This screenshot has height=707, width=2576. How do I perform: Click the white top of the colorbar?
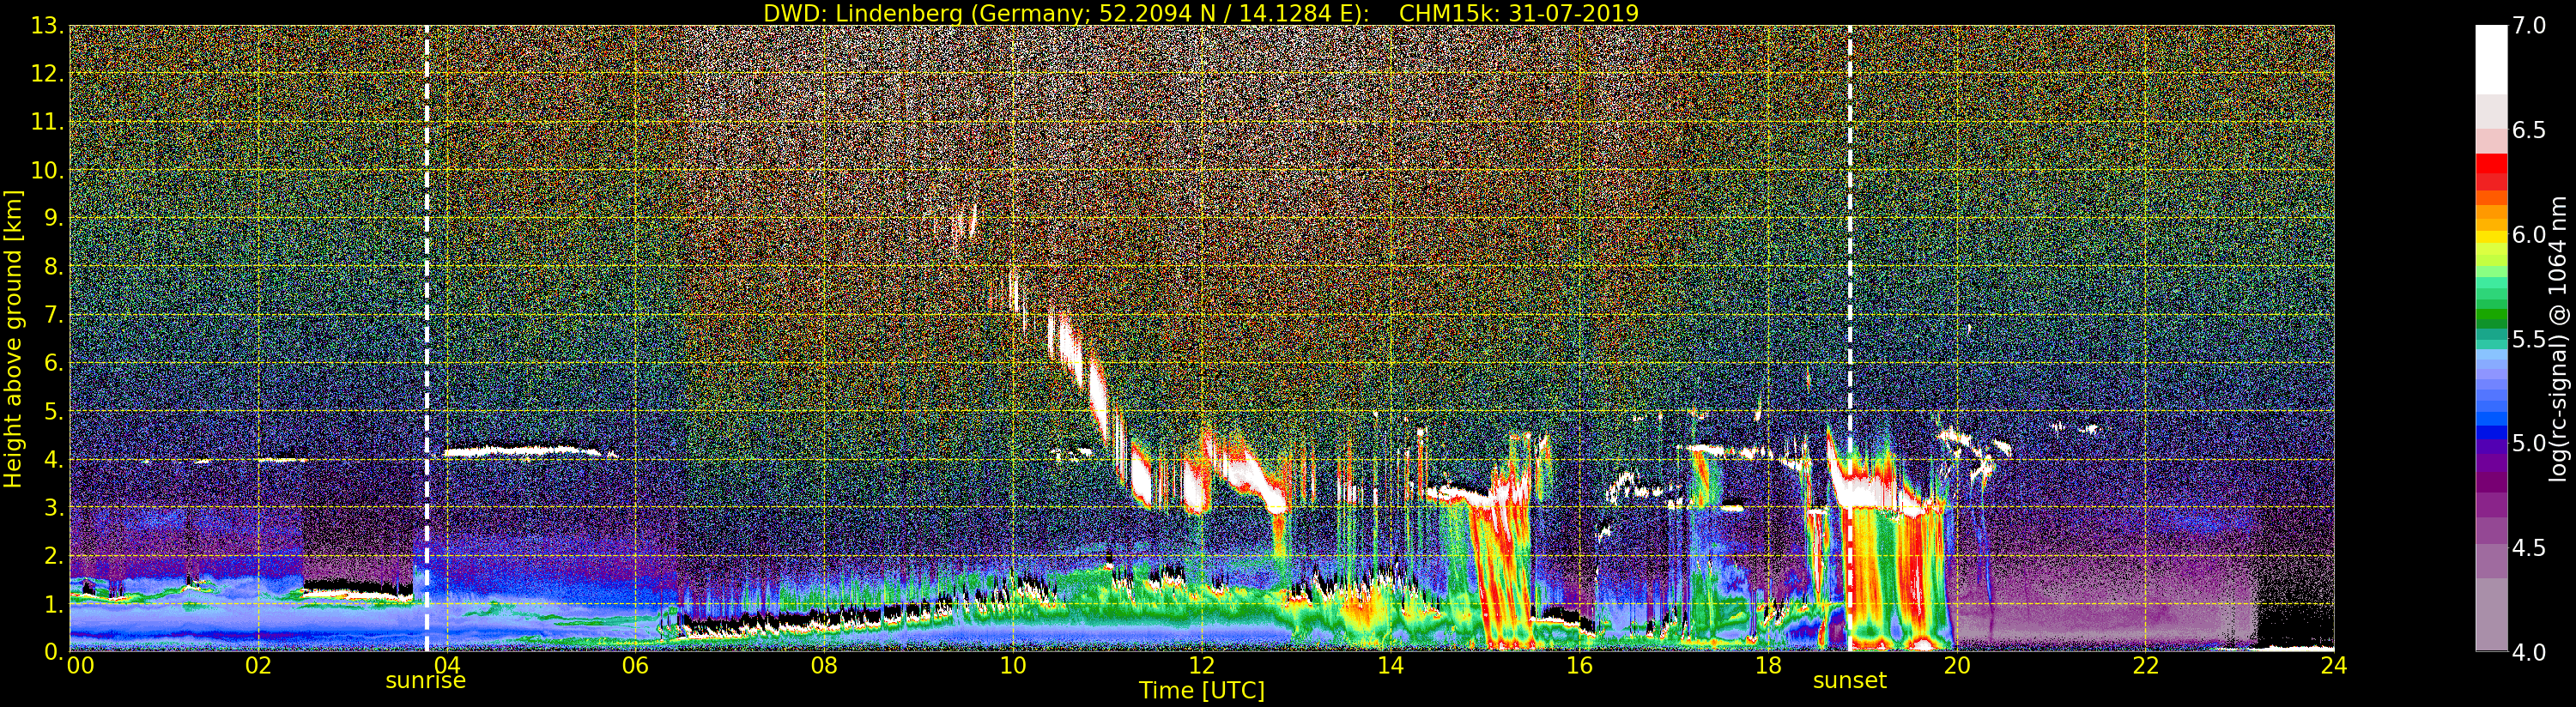tap(2491, 58)
